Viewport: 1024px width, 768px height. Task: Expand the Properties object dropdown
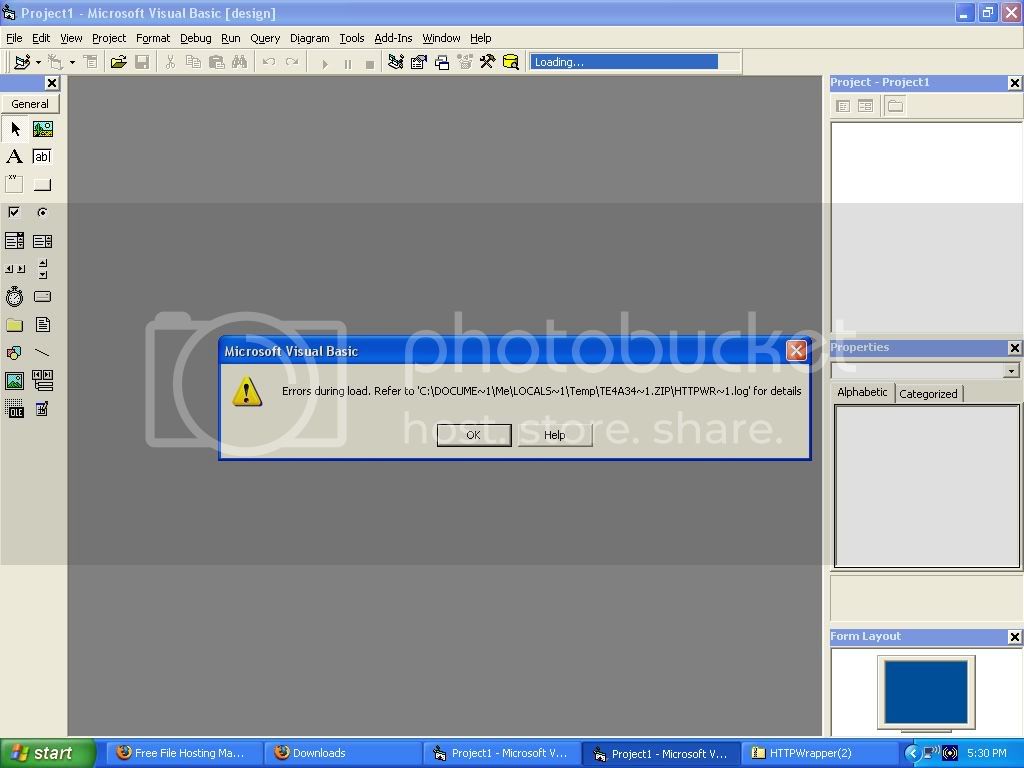(1011, 371)
